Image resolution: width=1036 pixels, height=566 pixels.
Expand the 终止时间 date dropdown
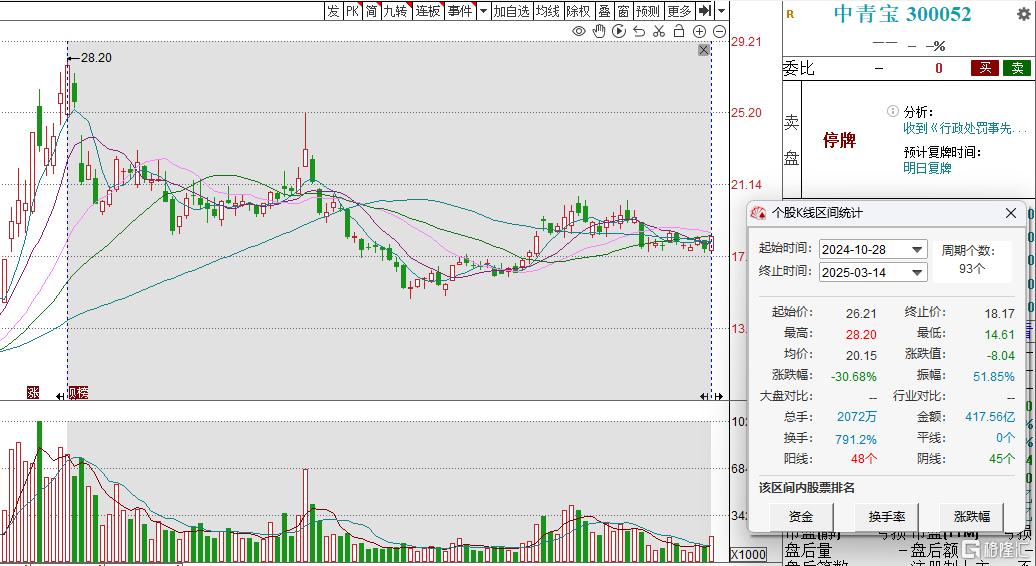click(917, 272)
